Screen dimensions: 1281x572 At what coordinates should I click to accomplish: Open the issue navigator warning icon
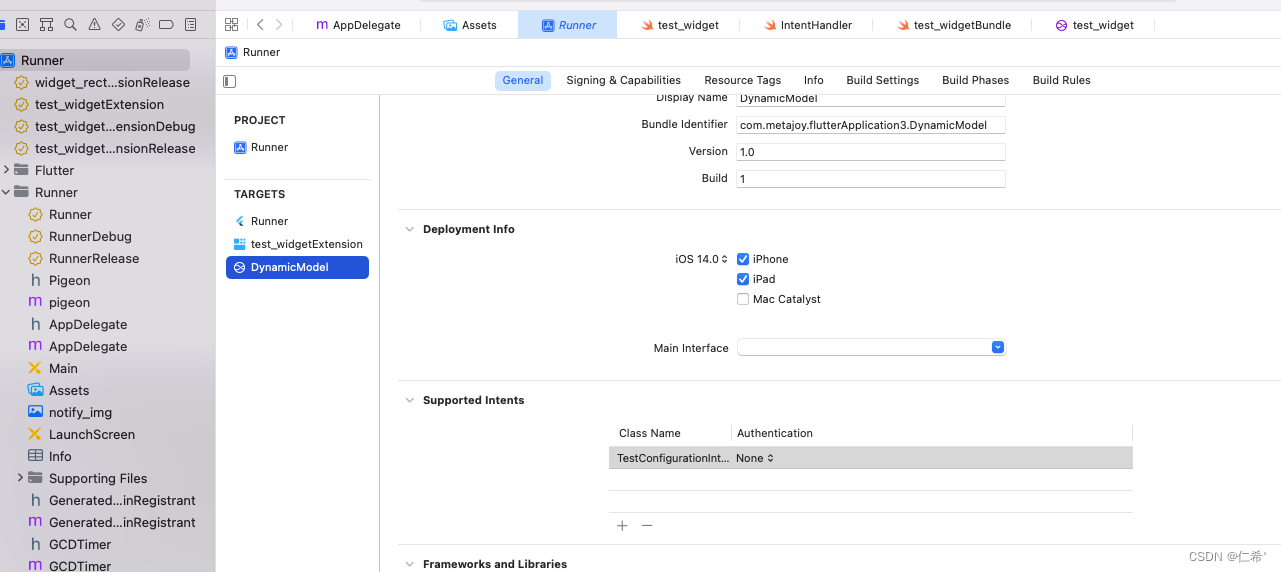click(x=94, y=24)
